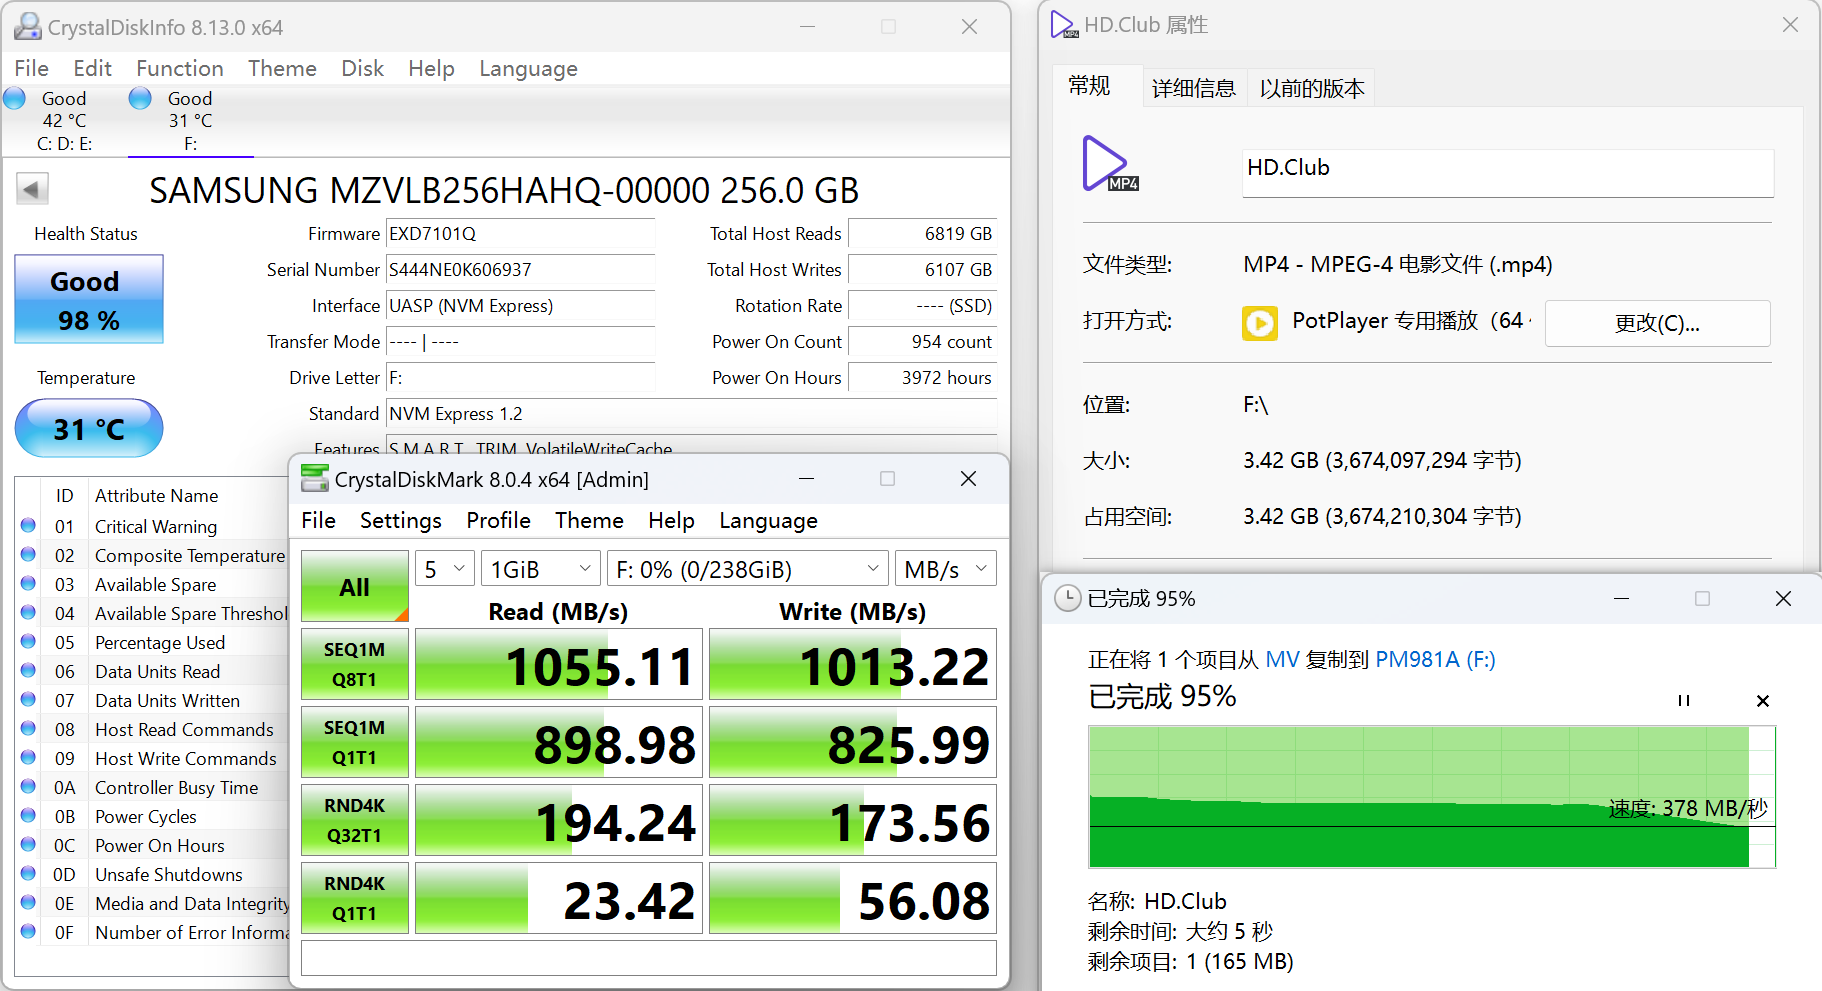Image resolution: width=1822 pixels, height=991 pixels.
Task: Click the 56.08 RND4K Q1T1 write result
Action: [853, 898]
